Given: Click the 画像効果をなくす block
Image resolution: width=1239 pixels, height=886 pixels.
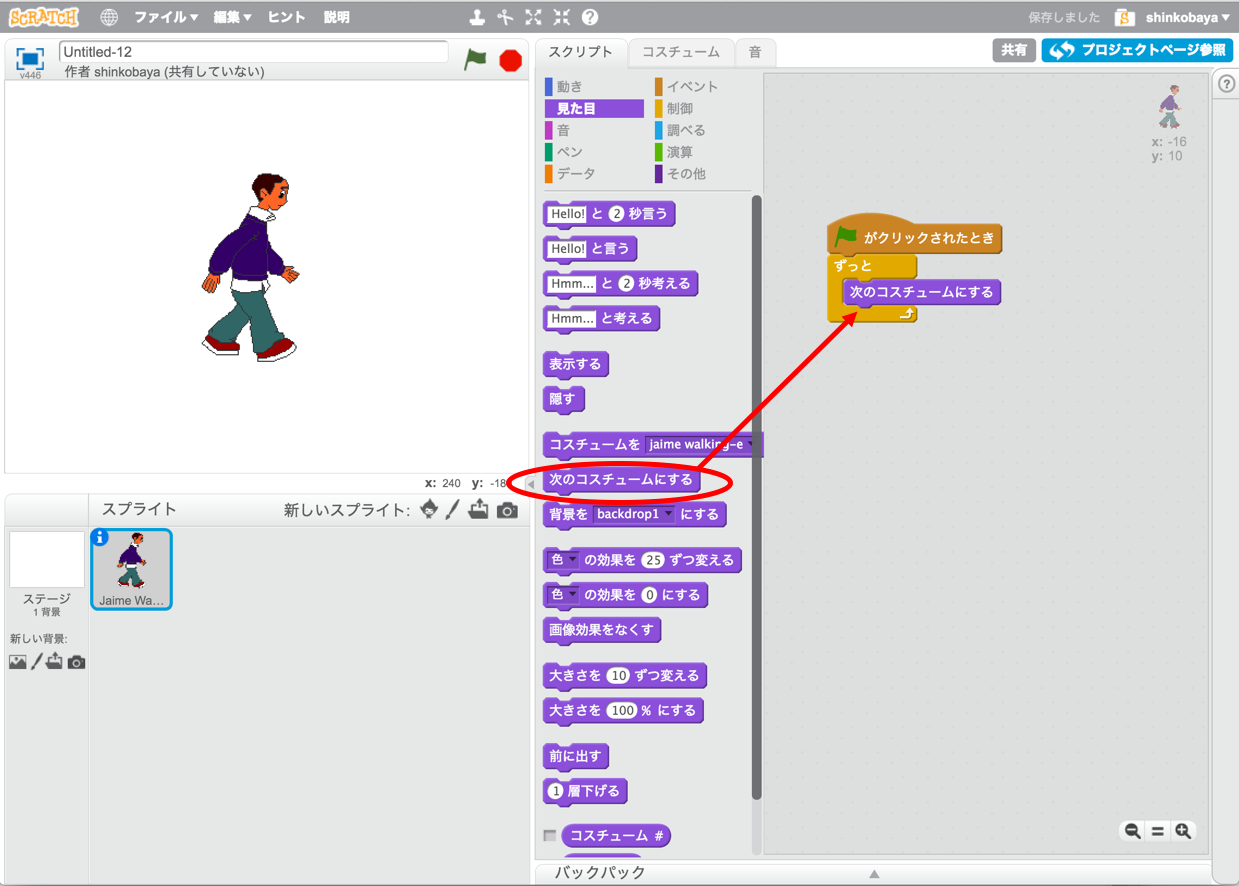Looking at the screenshot, I should coord(602,630).
